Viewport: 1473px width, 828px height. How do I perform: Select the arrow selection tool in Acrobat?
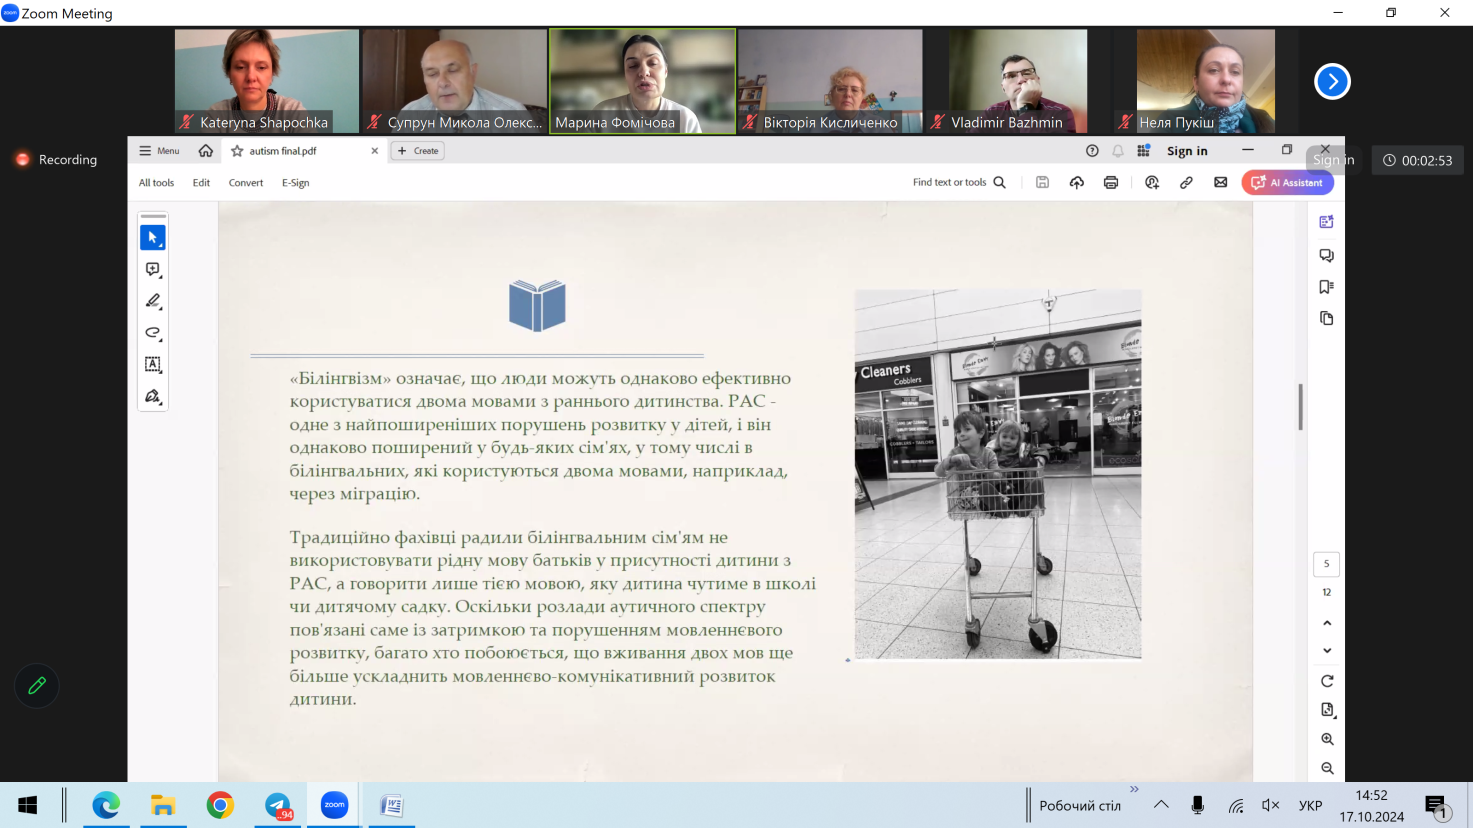pyautogui.click(x=153, y=238)
